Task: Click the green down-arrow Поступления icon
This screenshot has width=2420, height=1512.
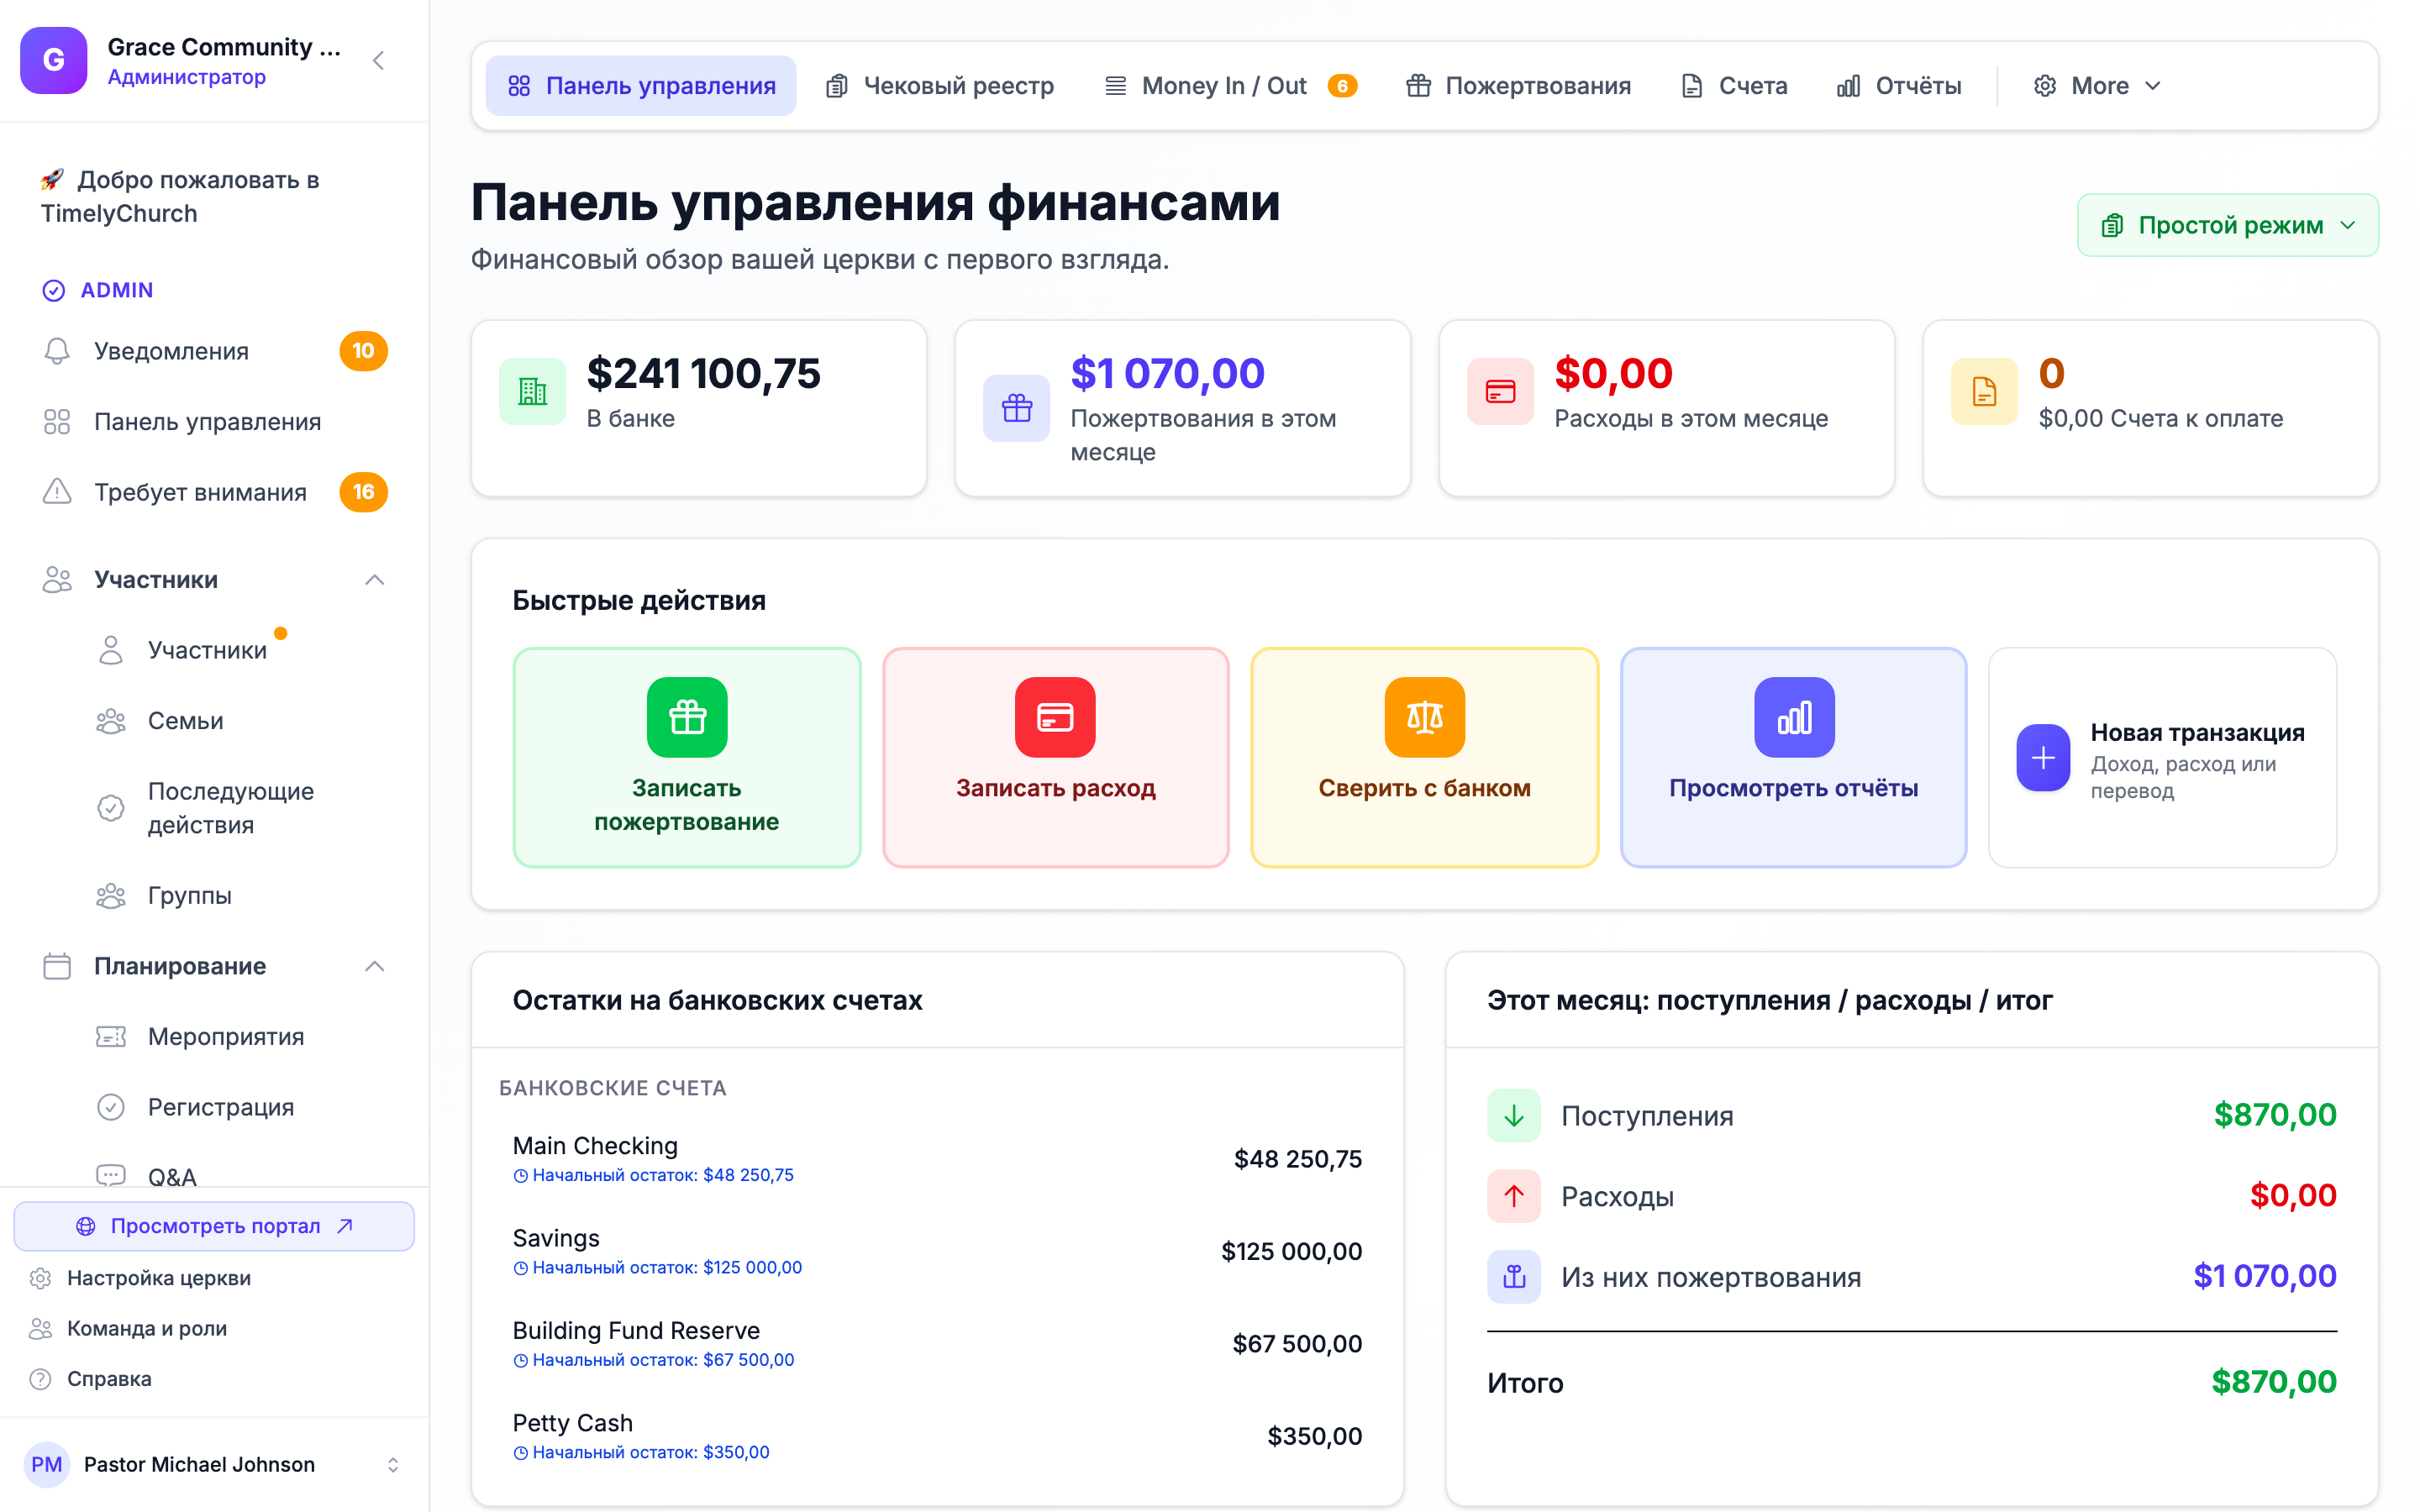Action: click(1514, 1115)
